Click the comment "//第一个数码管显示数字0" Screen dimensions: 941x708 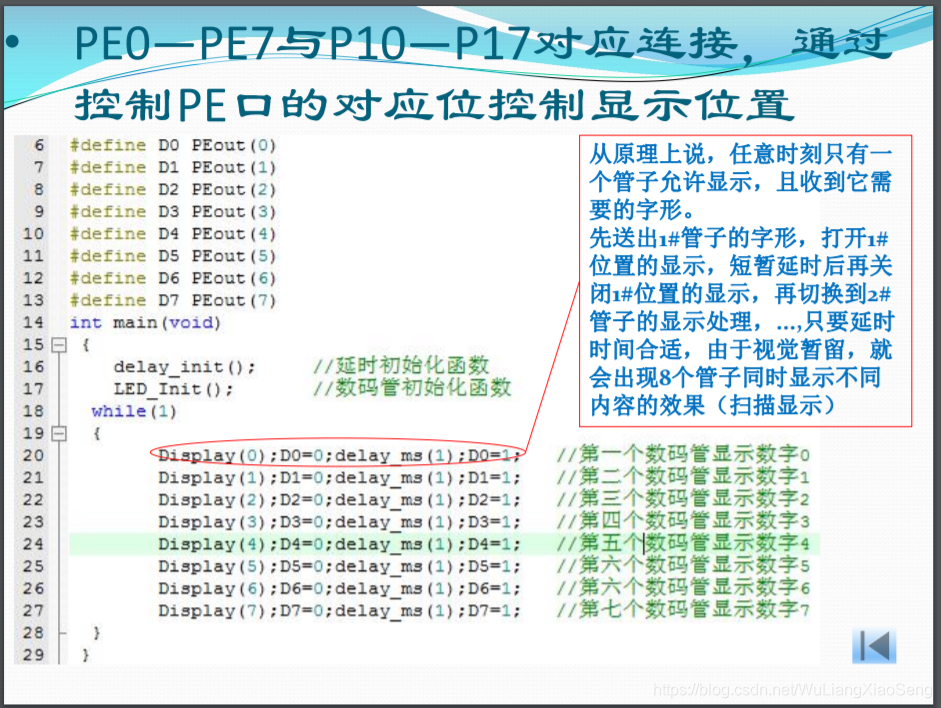pyautogui.click(x=683, y=455)
